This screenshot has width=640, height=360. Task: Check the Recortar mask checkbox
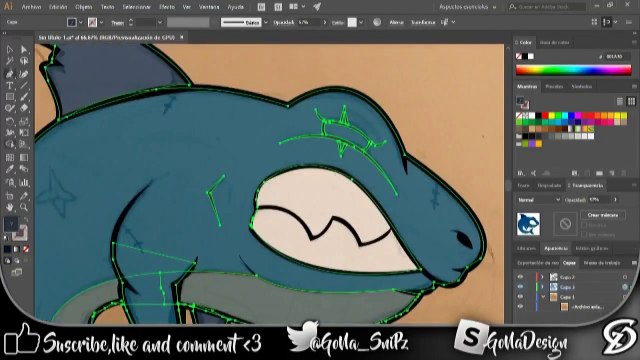pos(584,225)
